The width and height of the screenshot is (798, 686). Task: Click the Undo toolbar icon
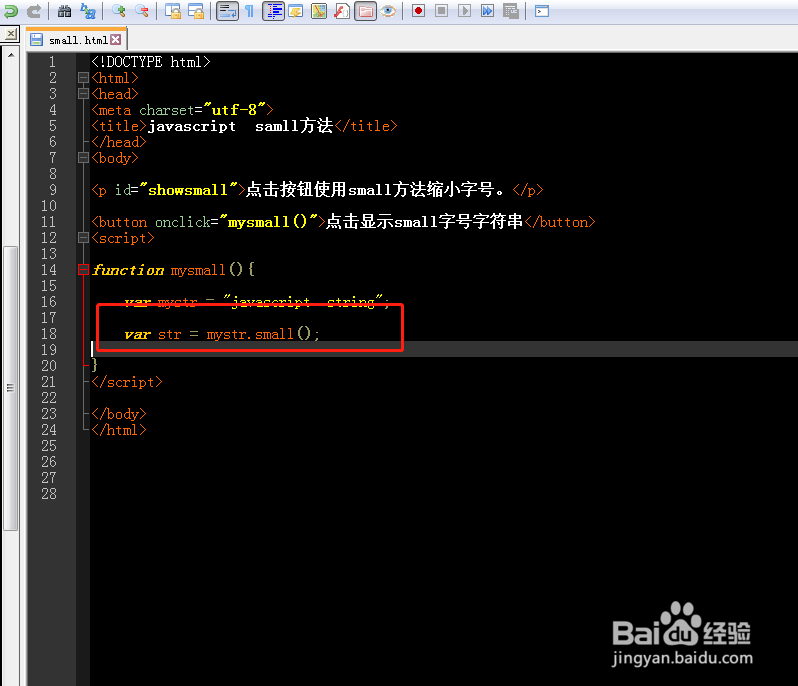pos(10,11)
